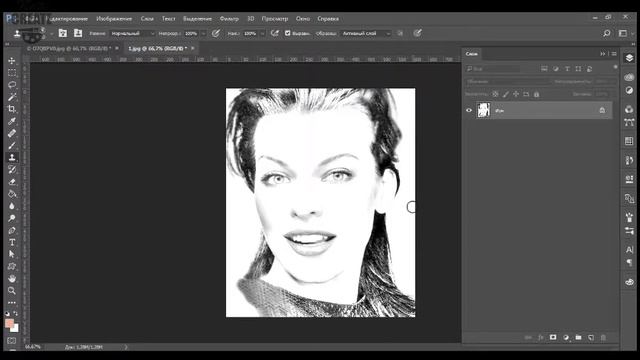Select the Shape tool
Screen dimensions: 640x360
pos(12,267)
